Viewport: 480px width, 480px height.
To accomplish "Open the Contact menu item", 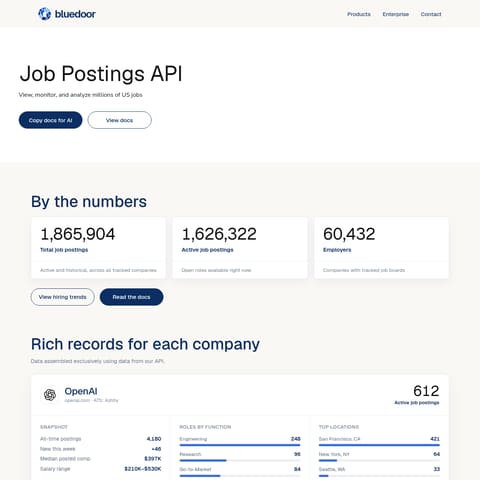I will tap(431, 14).
